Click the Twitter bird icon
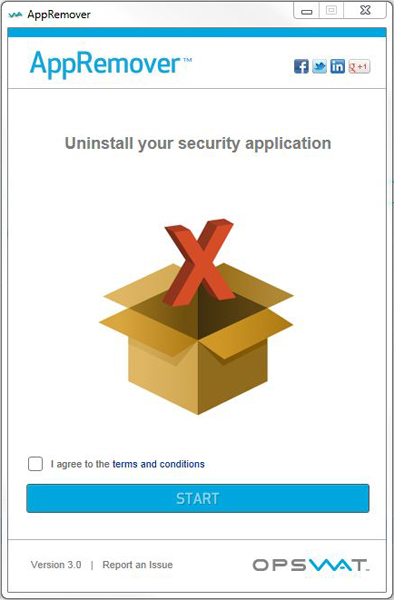The height and width of the screenshot is (600, 394). point(319,66)
